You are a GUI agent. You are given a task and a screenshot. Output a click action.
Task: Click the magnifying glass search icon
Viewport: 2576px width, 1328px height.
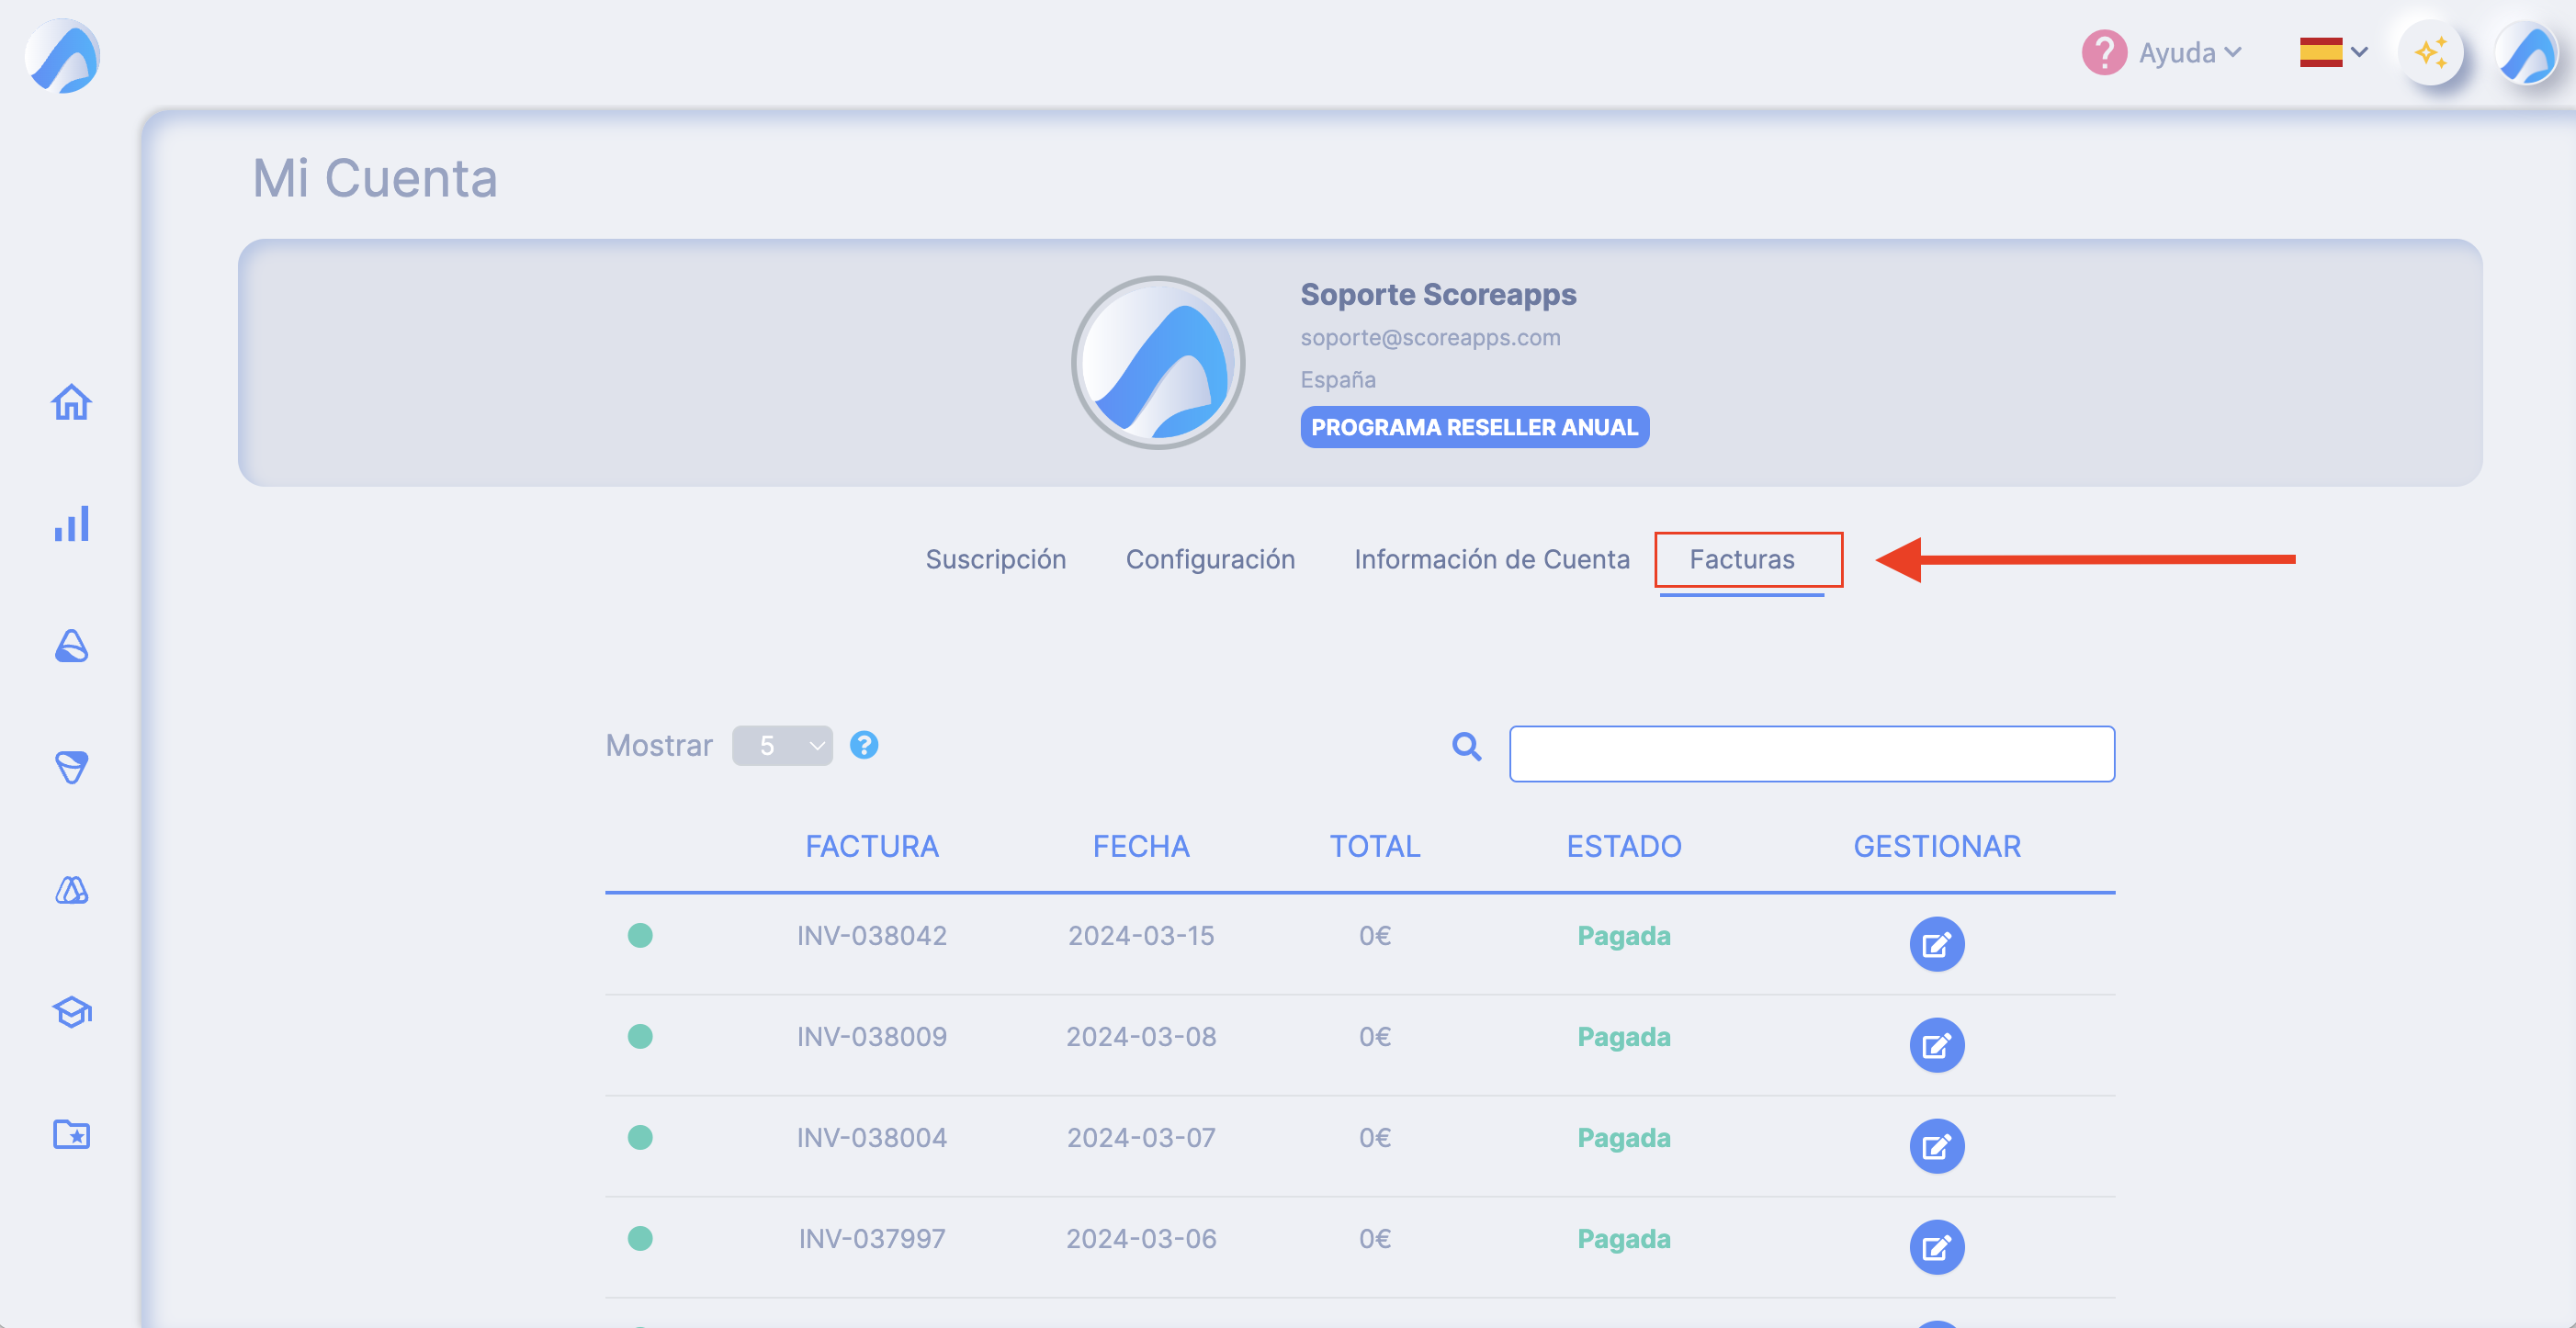click(x=1466, y=746)
